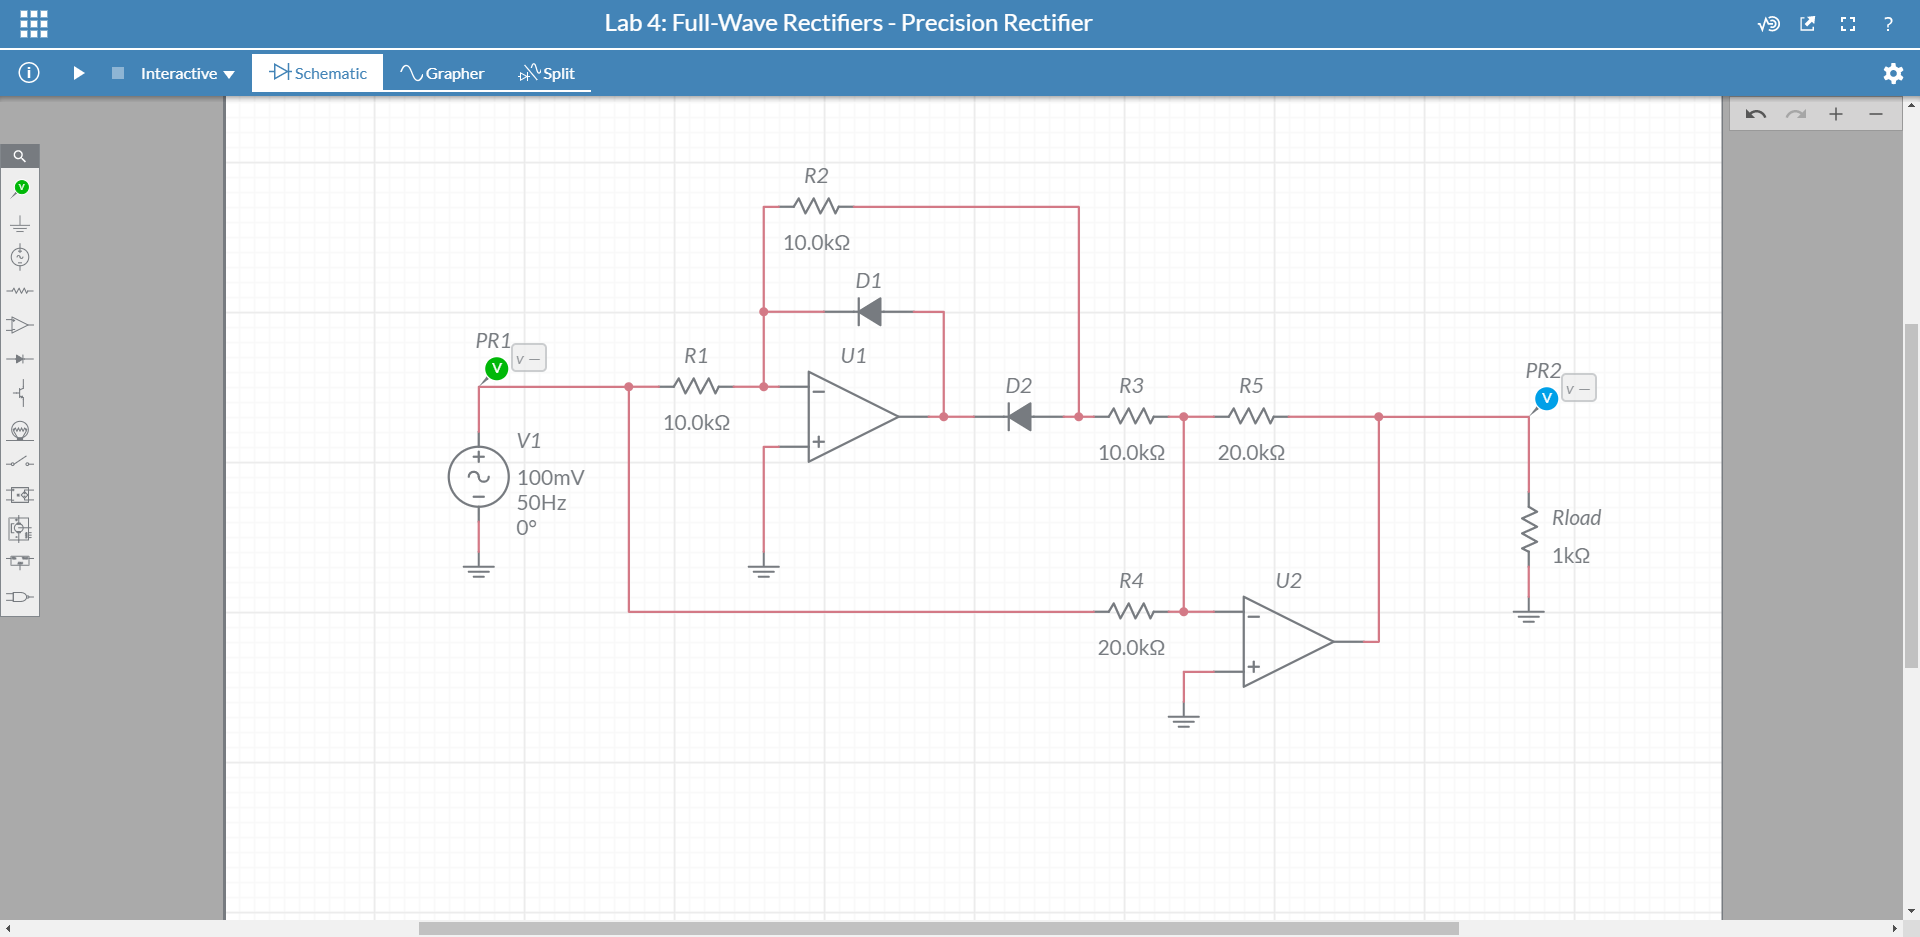Toggle the PR2 probe display box
The height and width of the screenshot is (937, 1920).
point(1579,388)
